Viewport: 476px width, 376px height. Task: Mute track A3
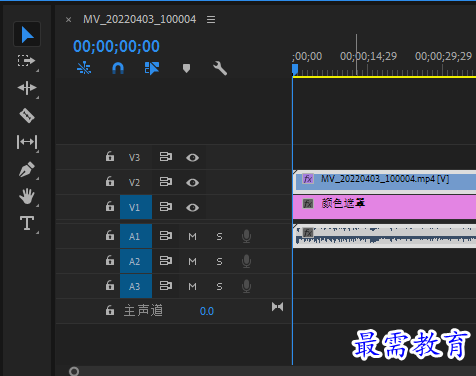192,286
